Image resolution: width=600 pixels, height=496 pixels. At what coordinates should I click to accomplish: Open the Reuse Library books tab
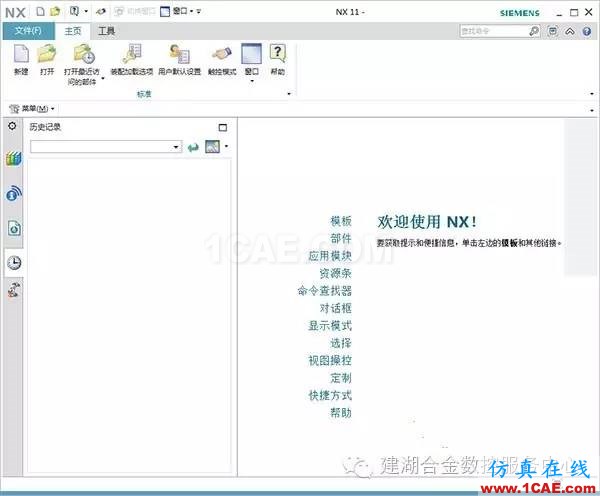(x=14, y=158)
